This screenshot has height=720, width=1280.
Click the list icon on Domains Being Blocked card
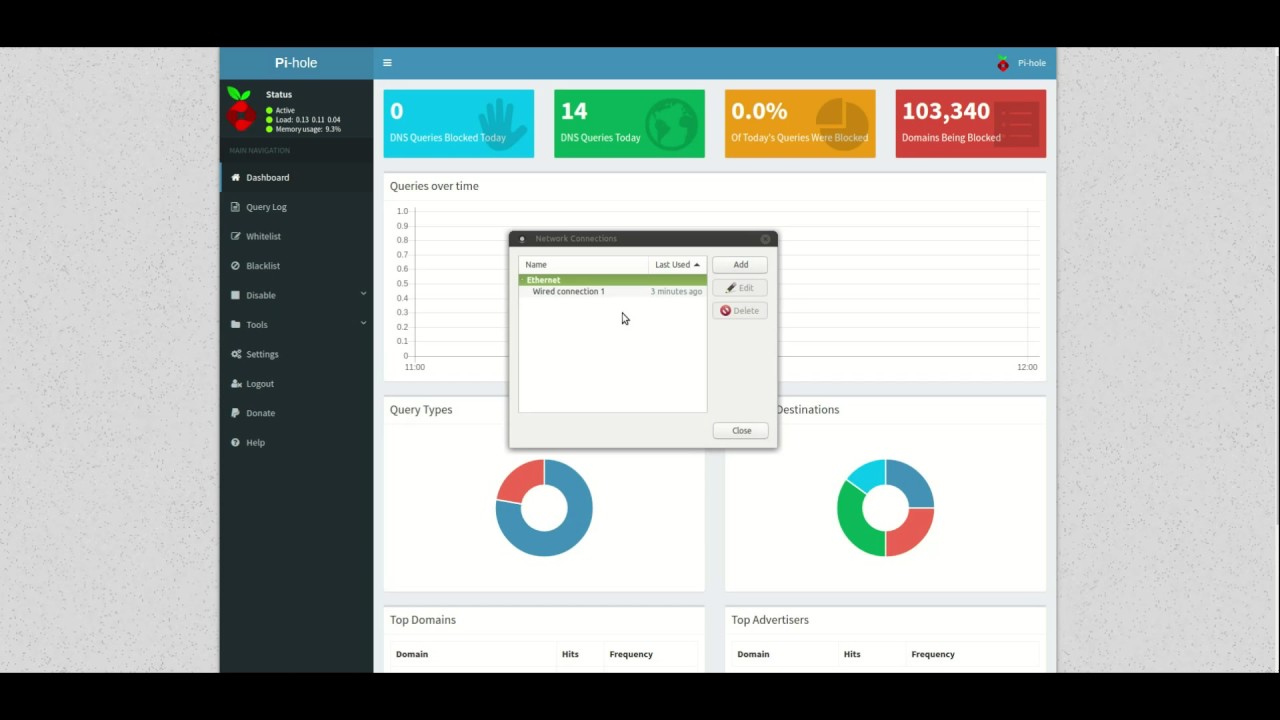click(1017, 124)
